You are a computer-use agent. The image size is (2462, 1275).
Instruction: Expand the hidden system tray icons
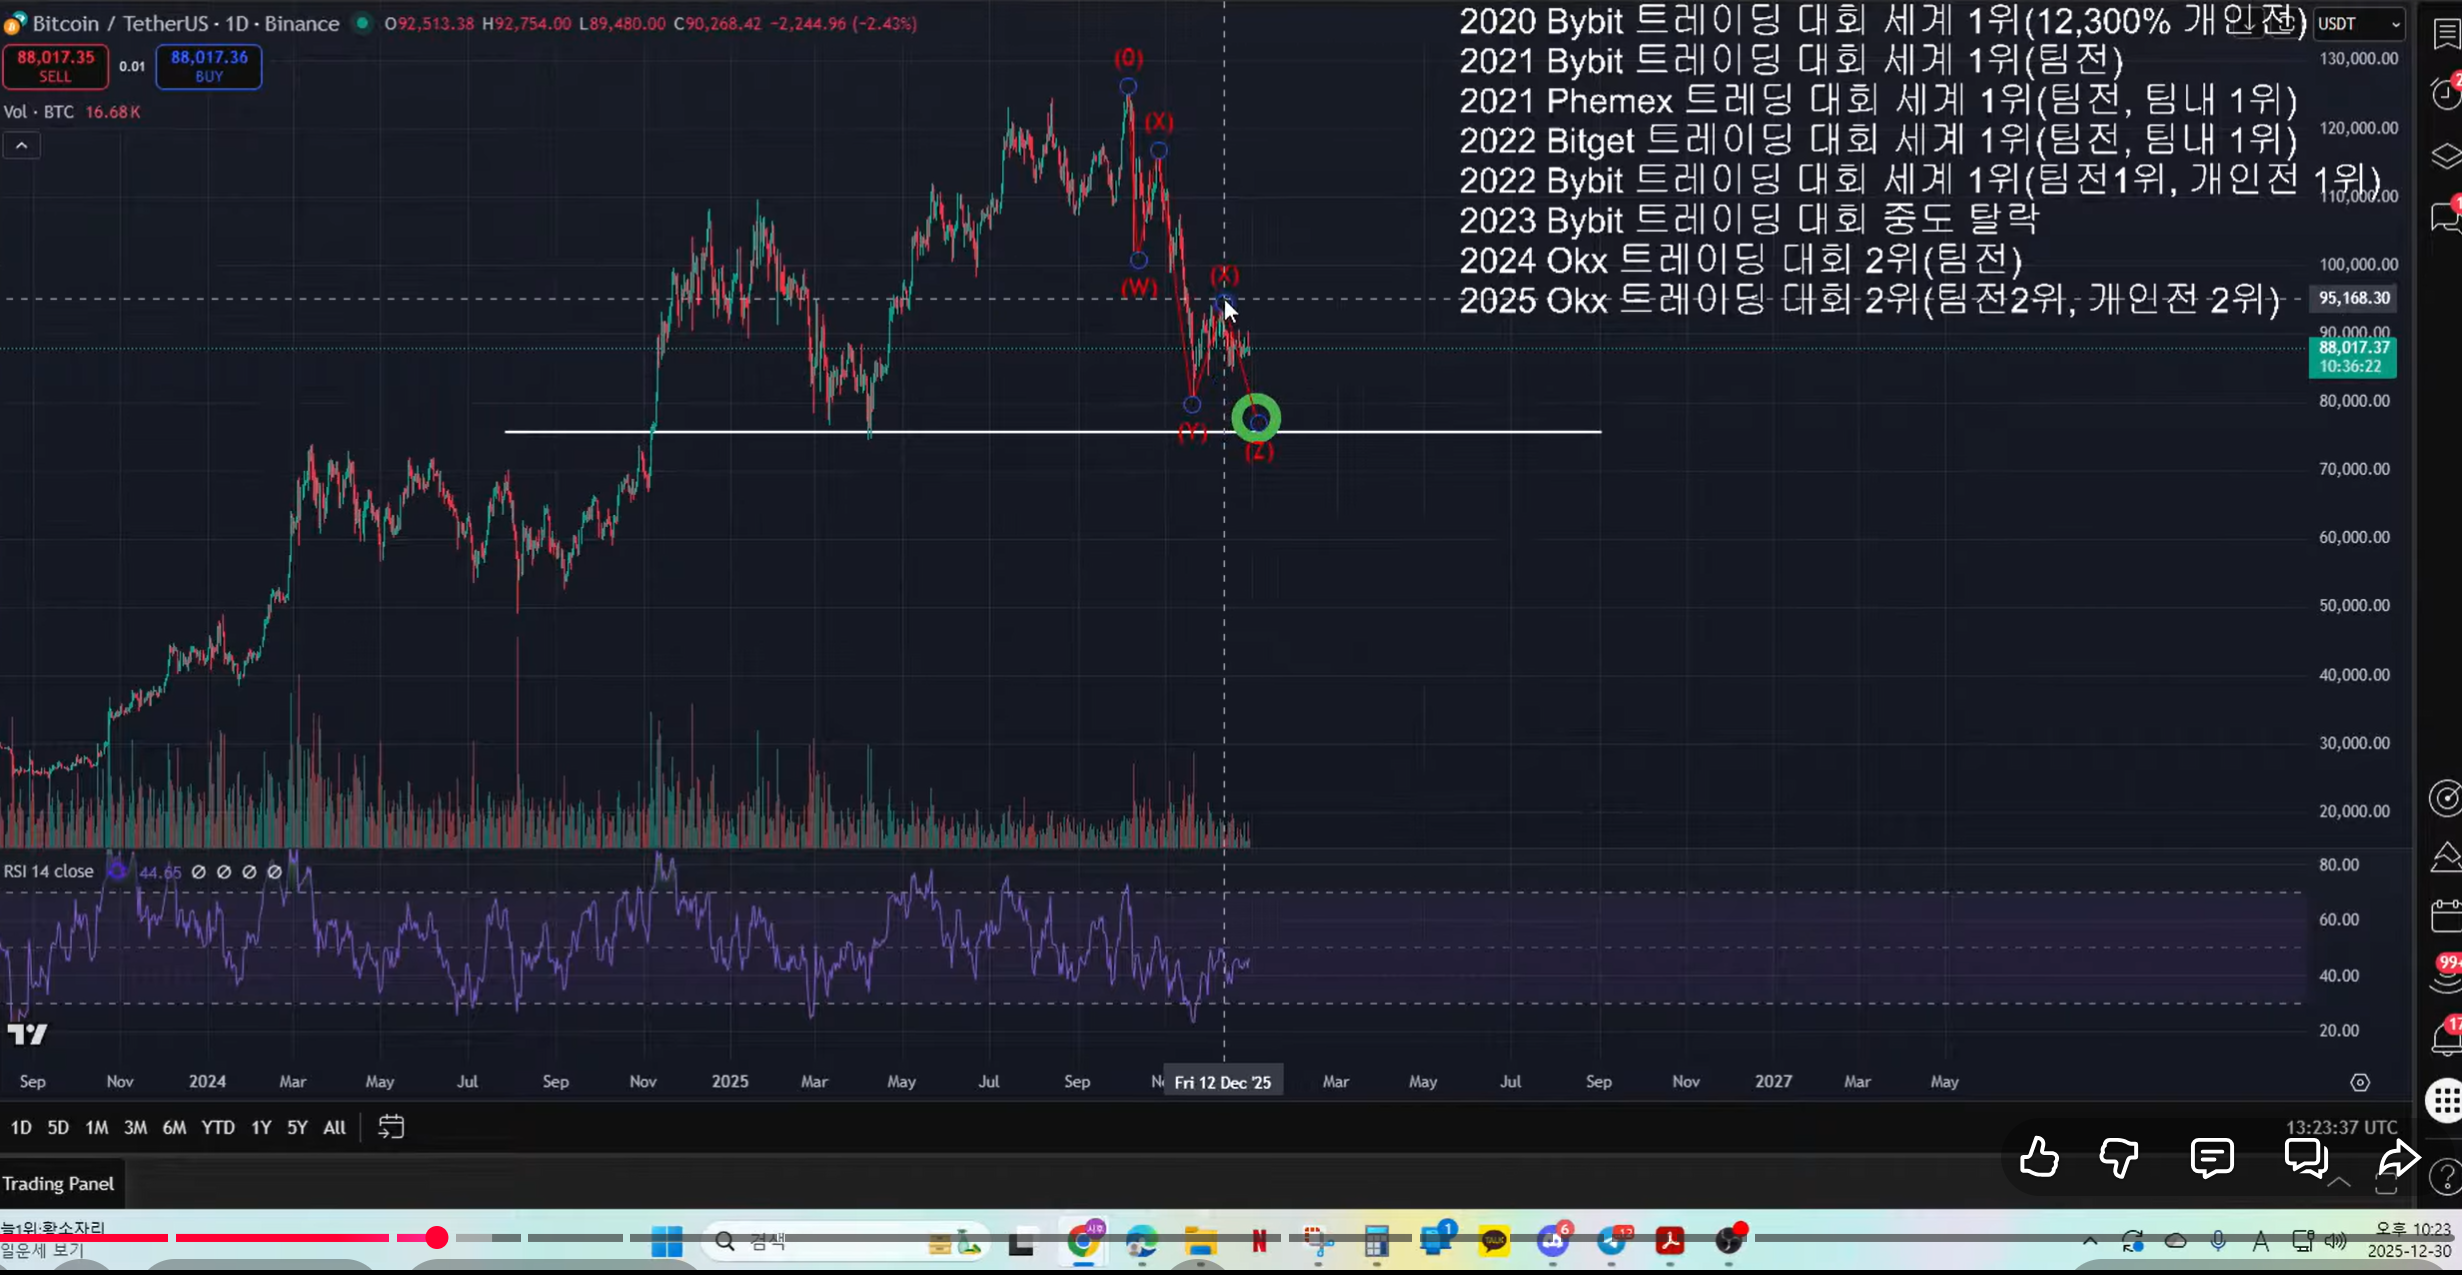pos(2090,1242)
